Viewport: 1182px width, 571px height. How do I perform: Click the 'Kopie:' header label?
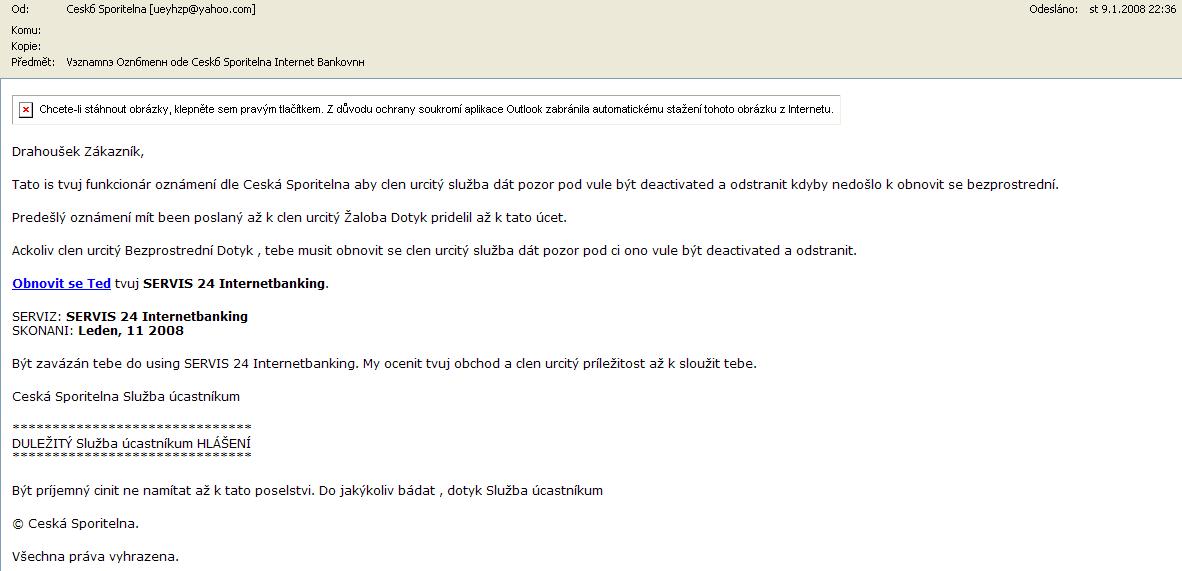(x=26, y=46)
